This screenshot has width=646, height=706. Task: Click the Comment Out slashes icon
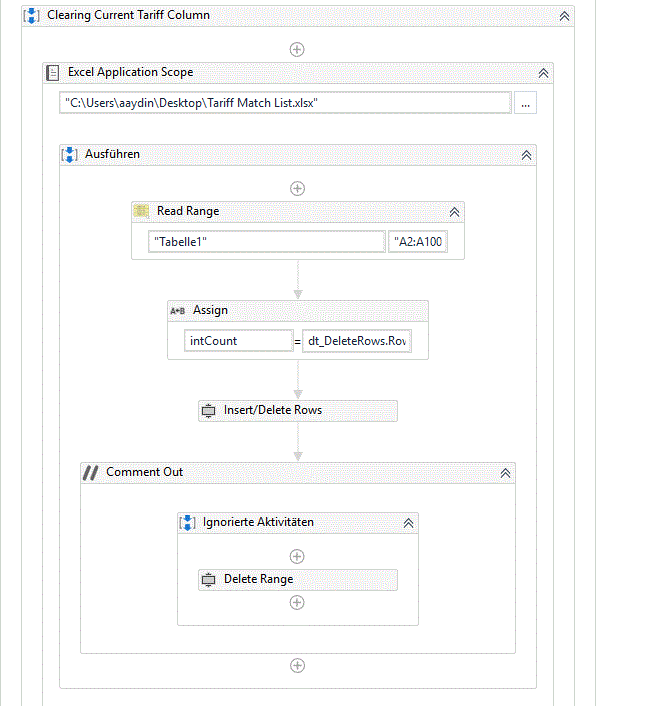(x=90, y=472)
